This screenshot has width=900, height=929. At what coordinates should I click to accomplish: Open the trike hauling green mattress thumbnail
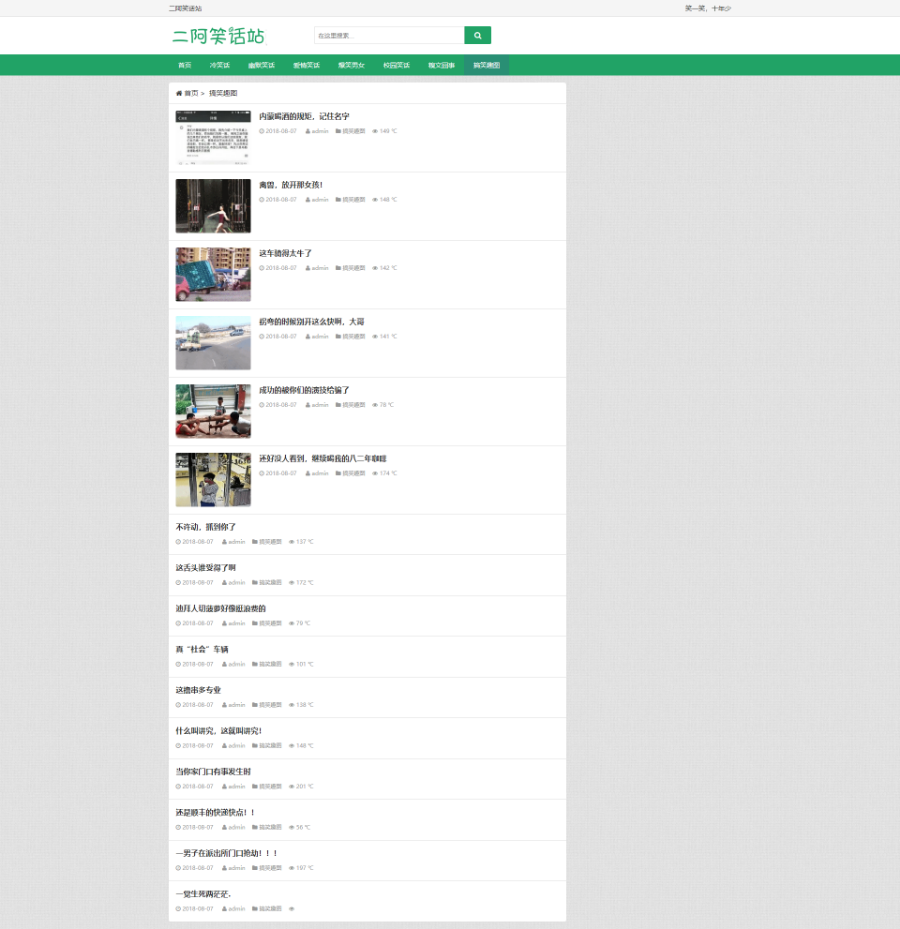click(x=213, y=275)
